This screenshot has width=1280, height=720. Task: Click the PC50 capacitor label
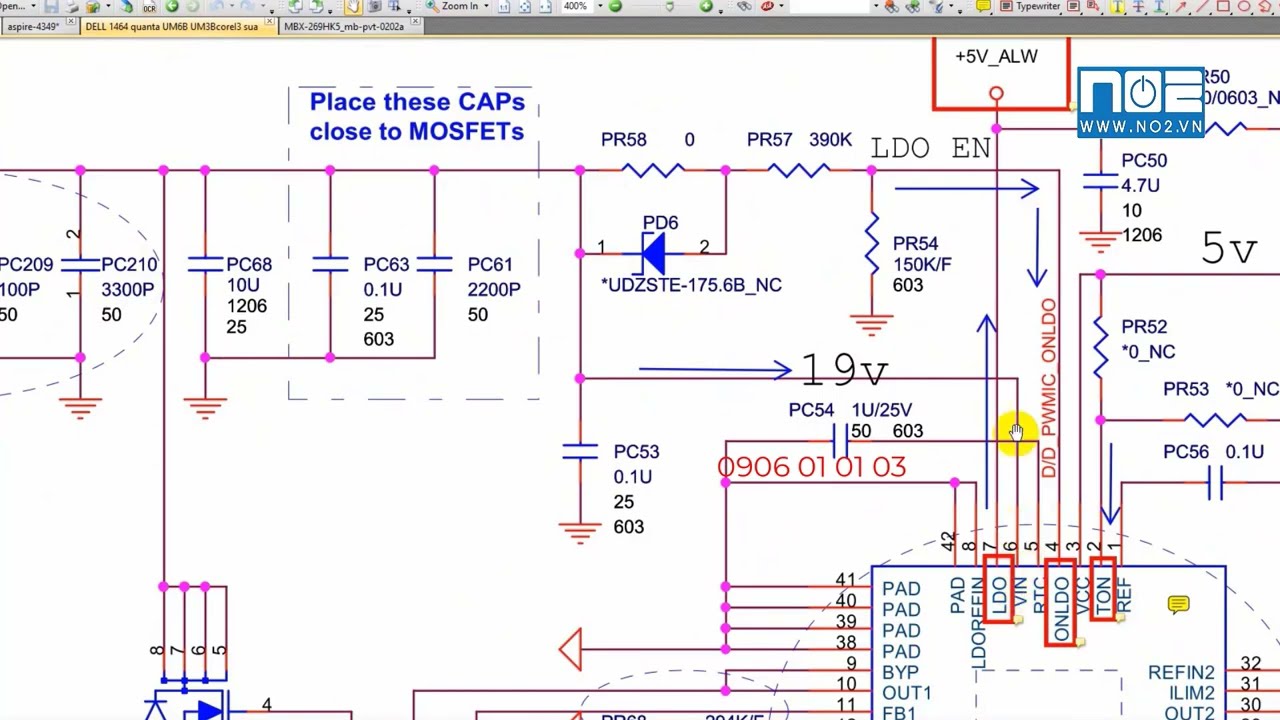coord(1144,160)
